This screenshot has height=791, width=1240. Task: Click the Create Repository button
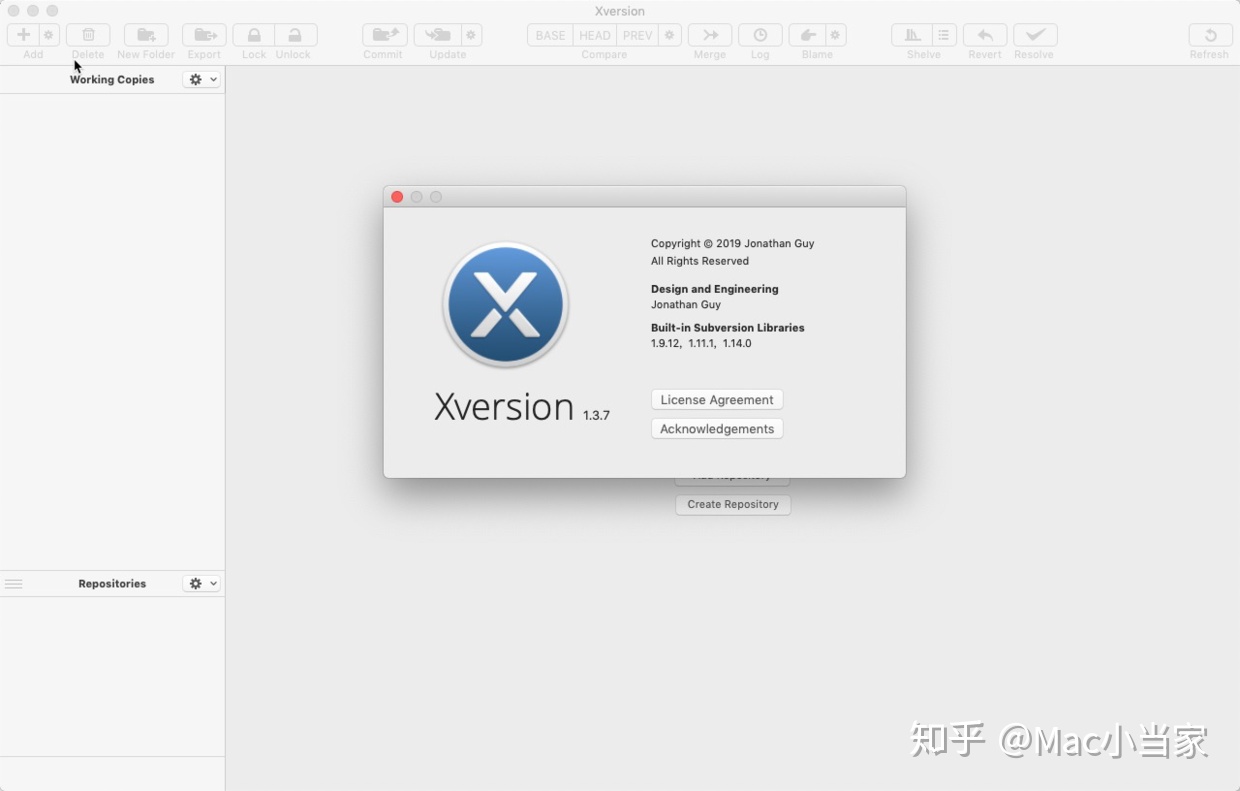(x=733, y=505)
